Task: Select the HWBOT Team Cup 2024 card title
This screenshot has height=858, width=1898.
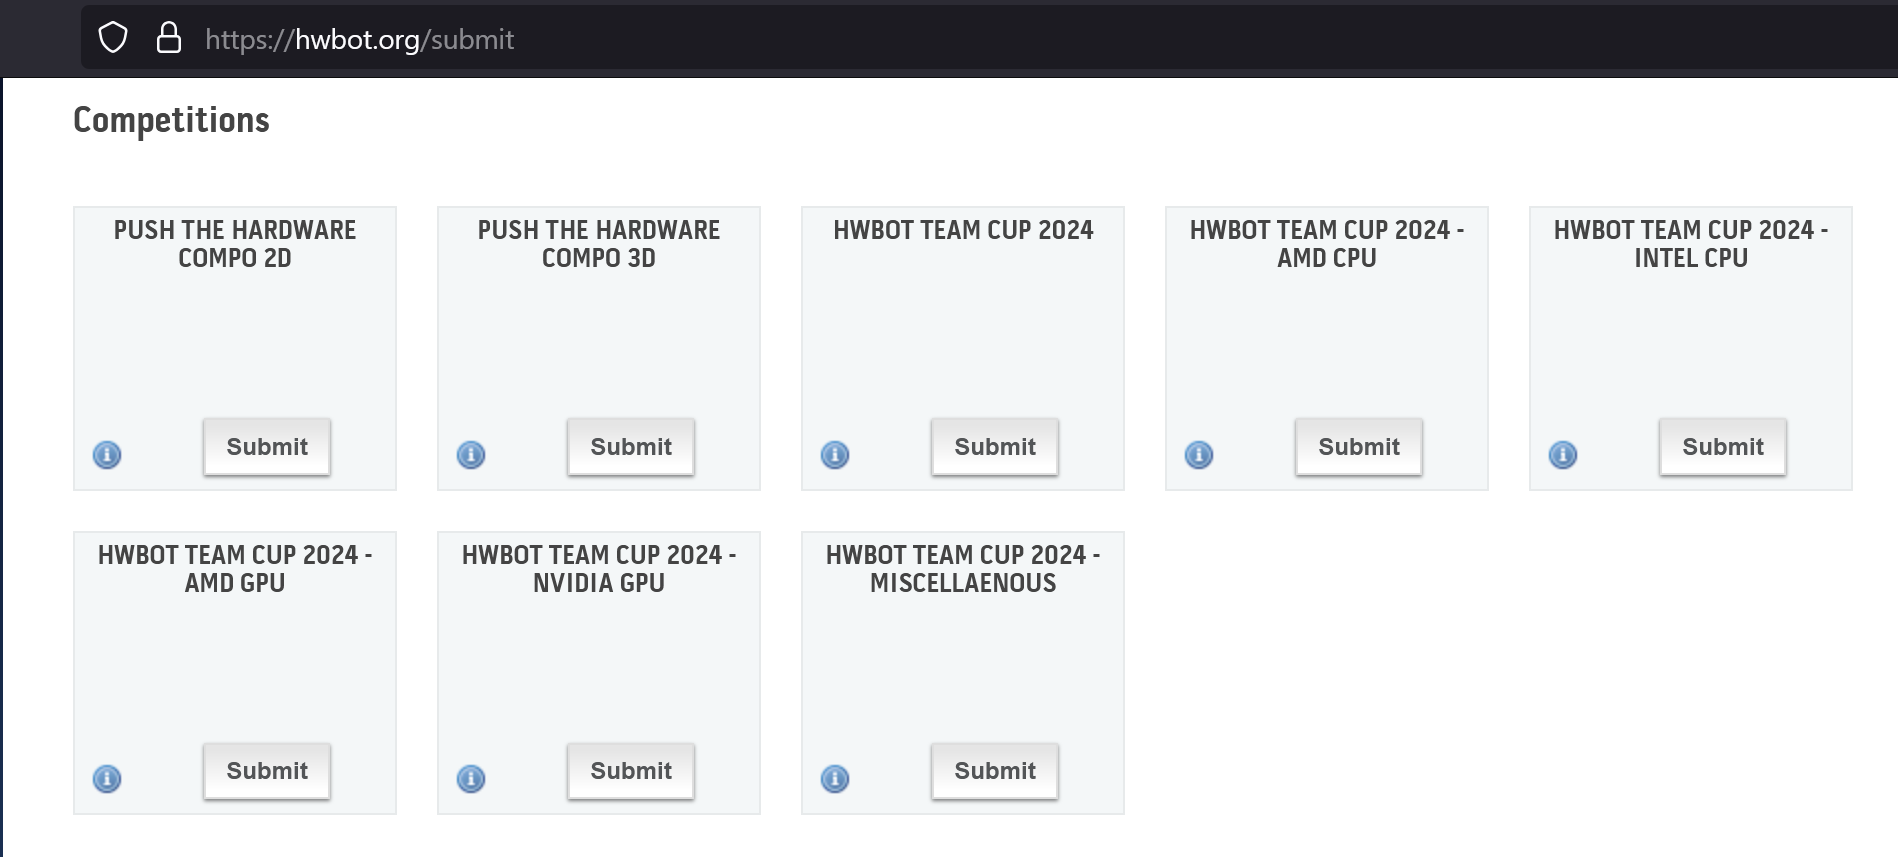Action: (x=963, y=230)
